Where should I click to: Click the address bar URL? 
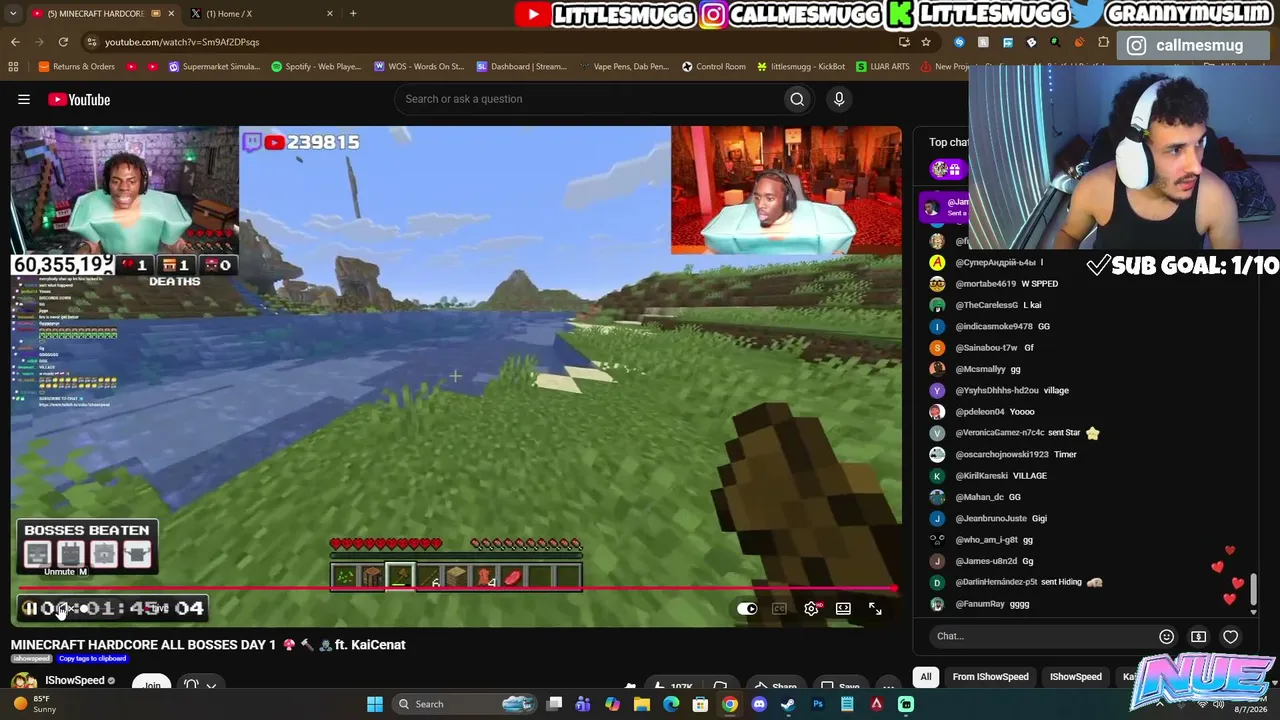coord(182,42)
